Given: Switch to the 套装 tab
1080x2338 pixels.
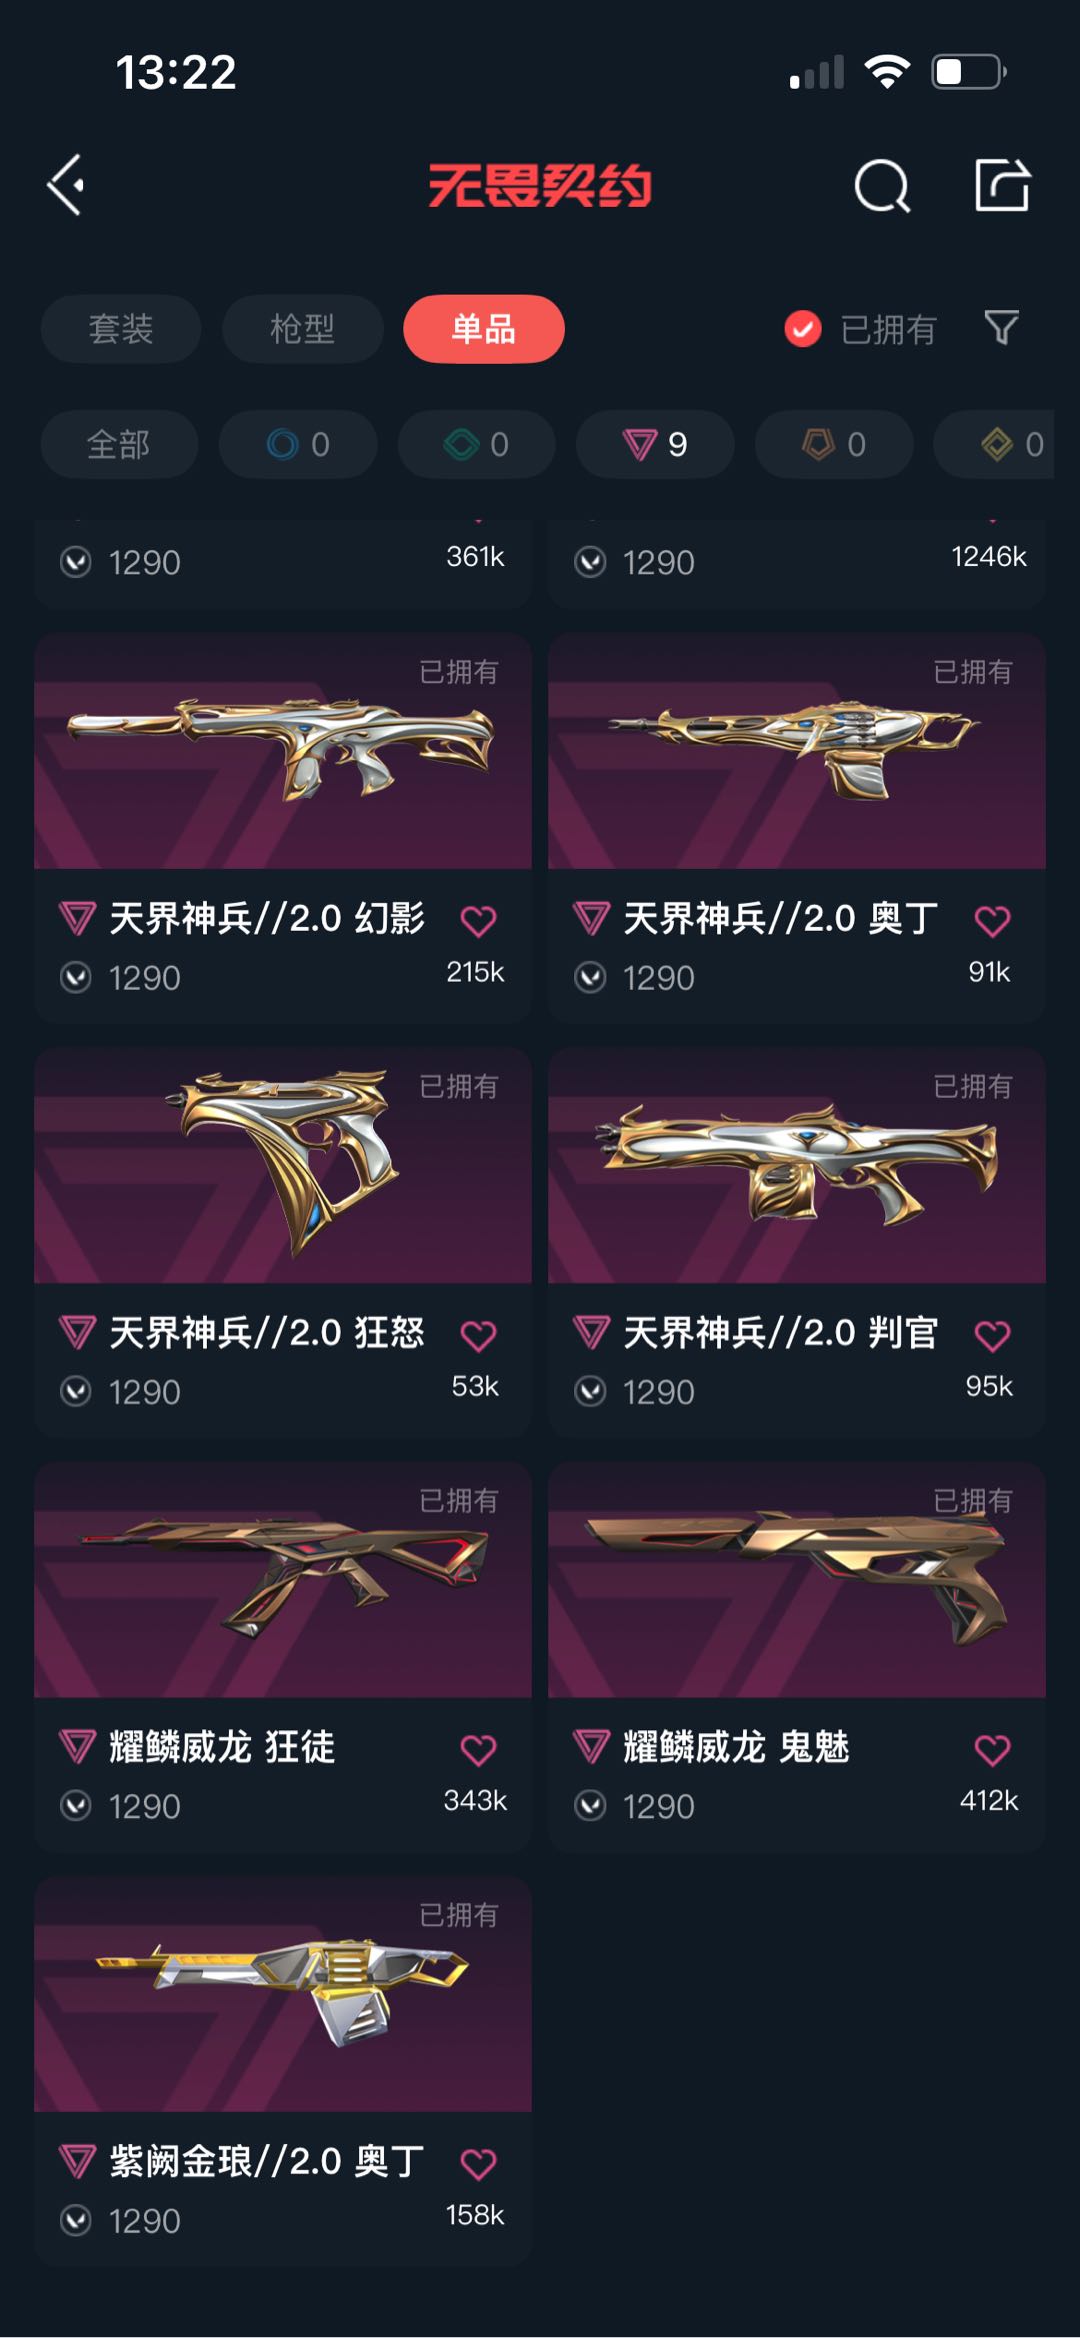Looking at the screenshot, I should coord(121,329).
